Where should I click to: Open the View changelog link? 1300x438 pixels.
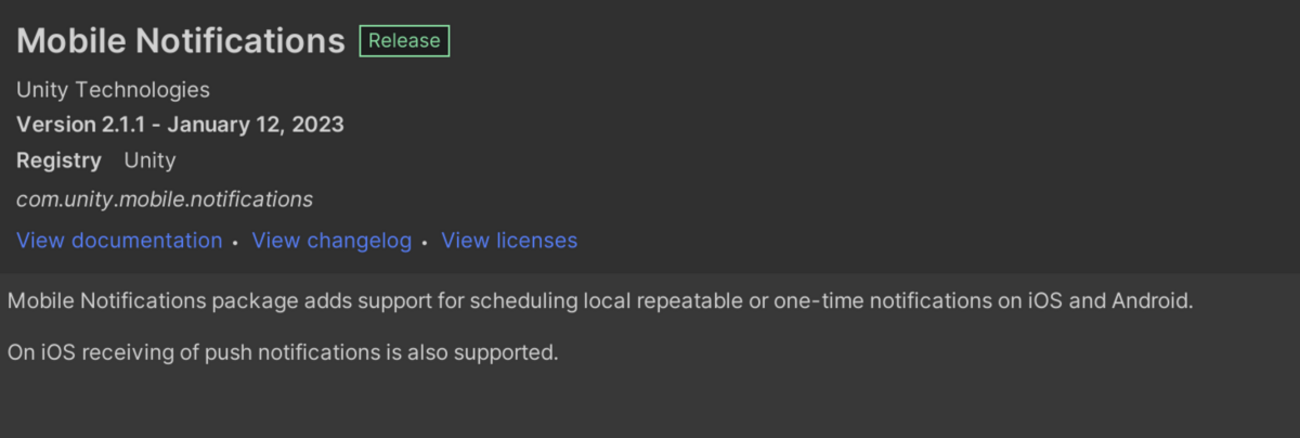coord(331,241)
